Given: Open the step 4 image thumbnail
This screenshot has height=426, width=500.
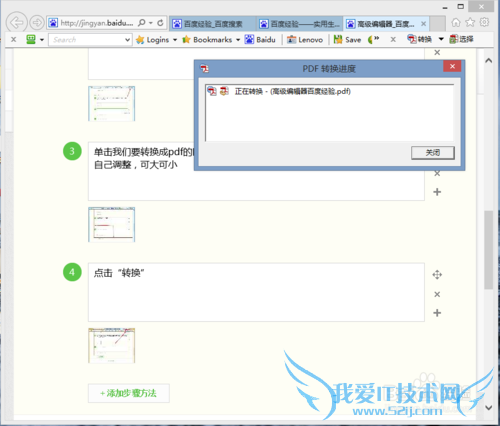Looking at the screenshot, I should click(112, 346).
